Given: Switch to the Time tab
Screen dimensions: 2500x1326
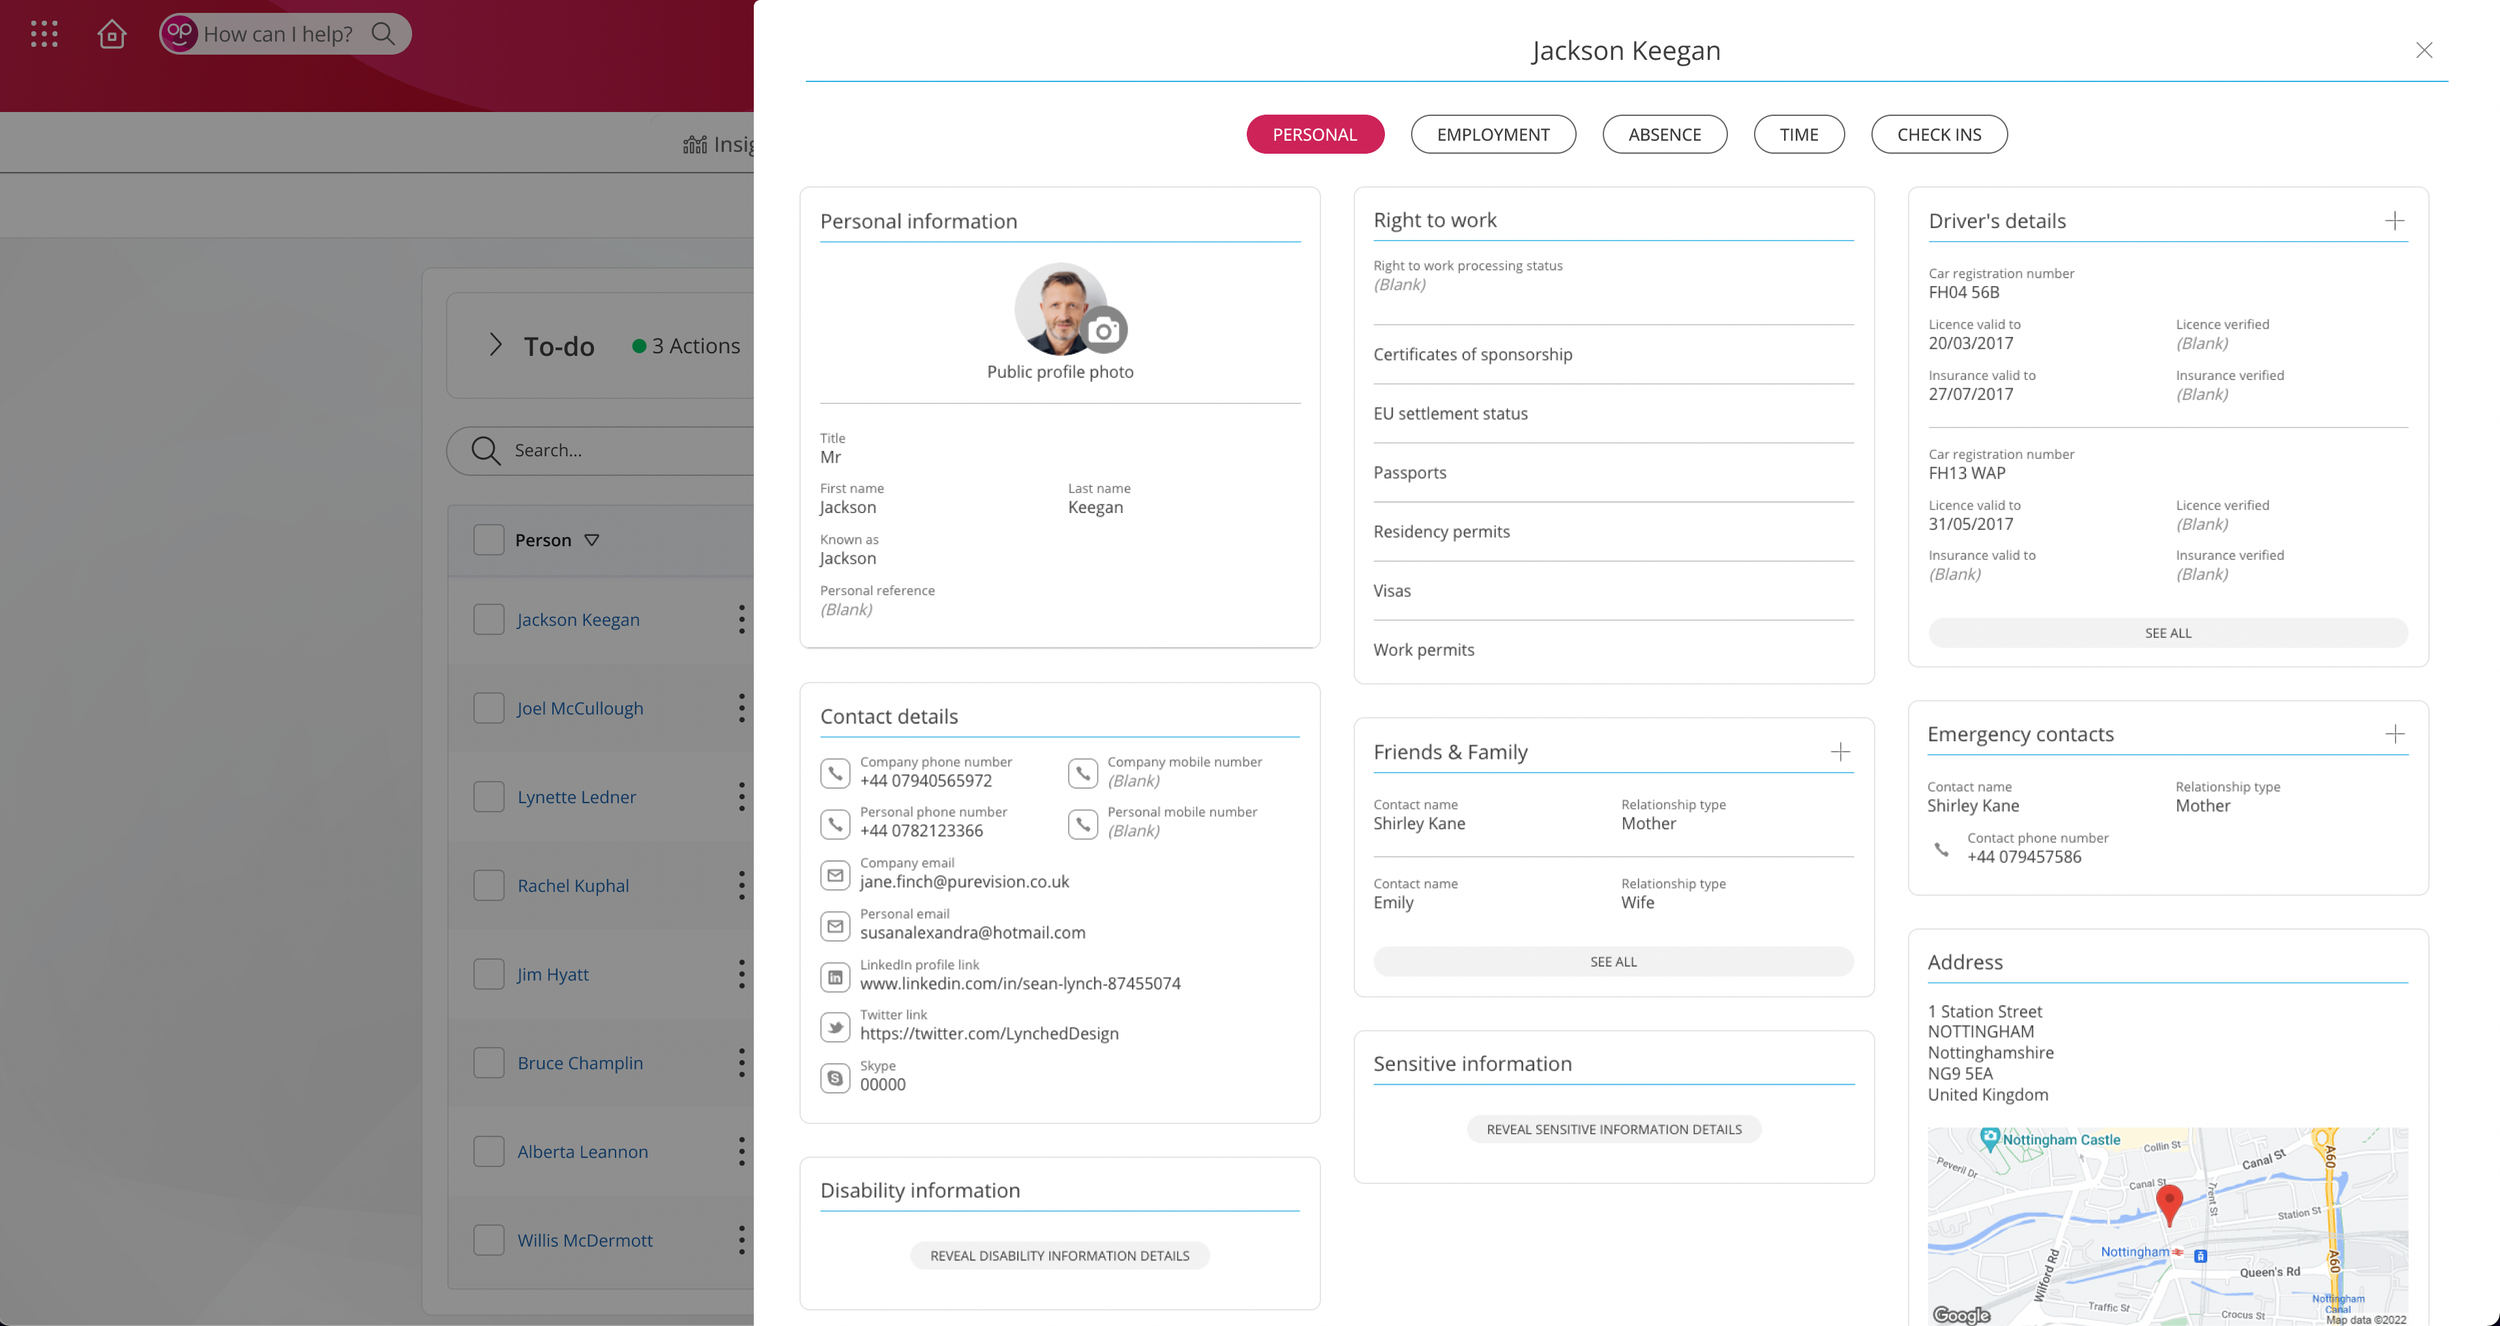Looking at the screenshot, I should tap(1799, 134).
